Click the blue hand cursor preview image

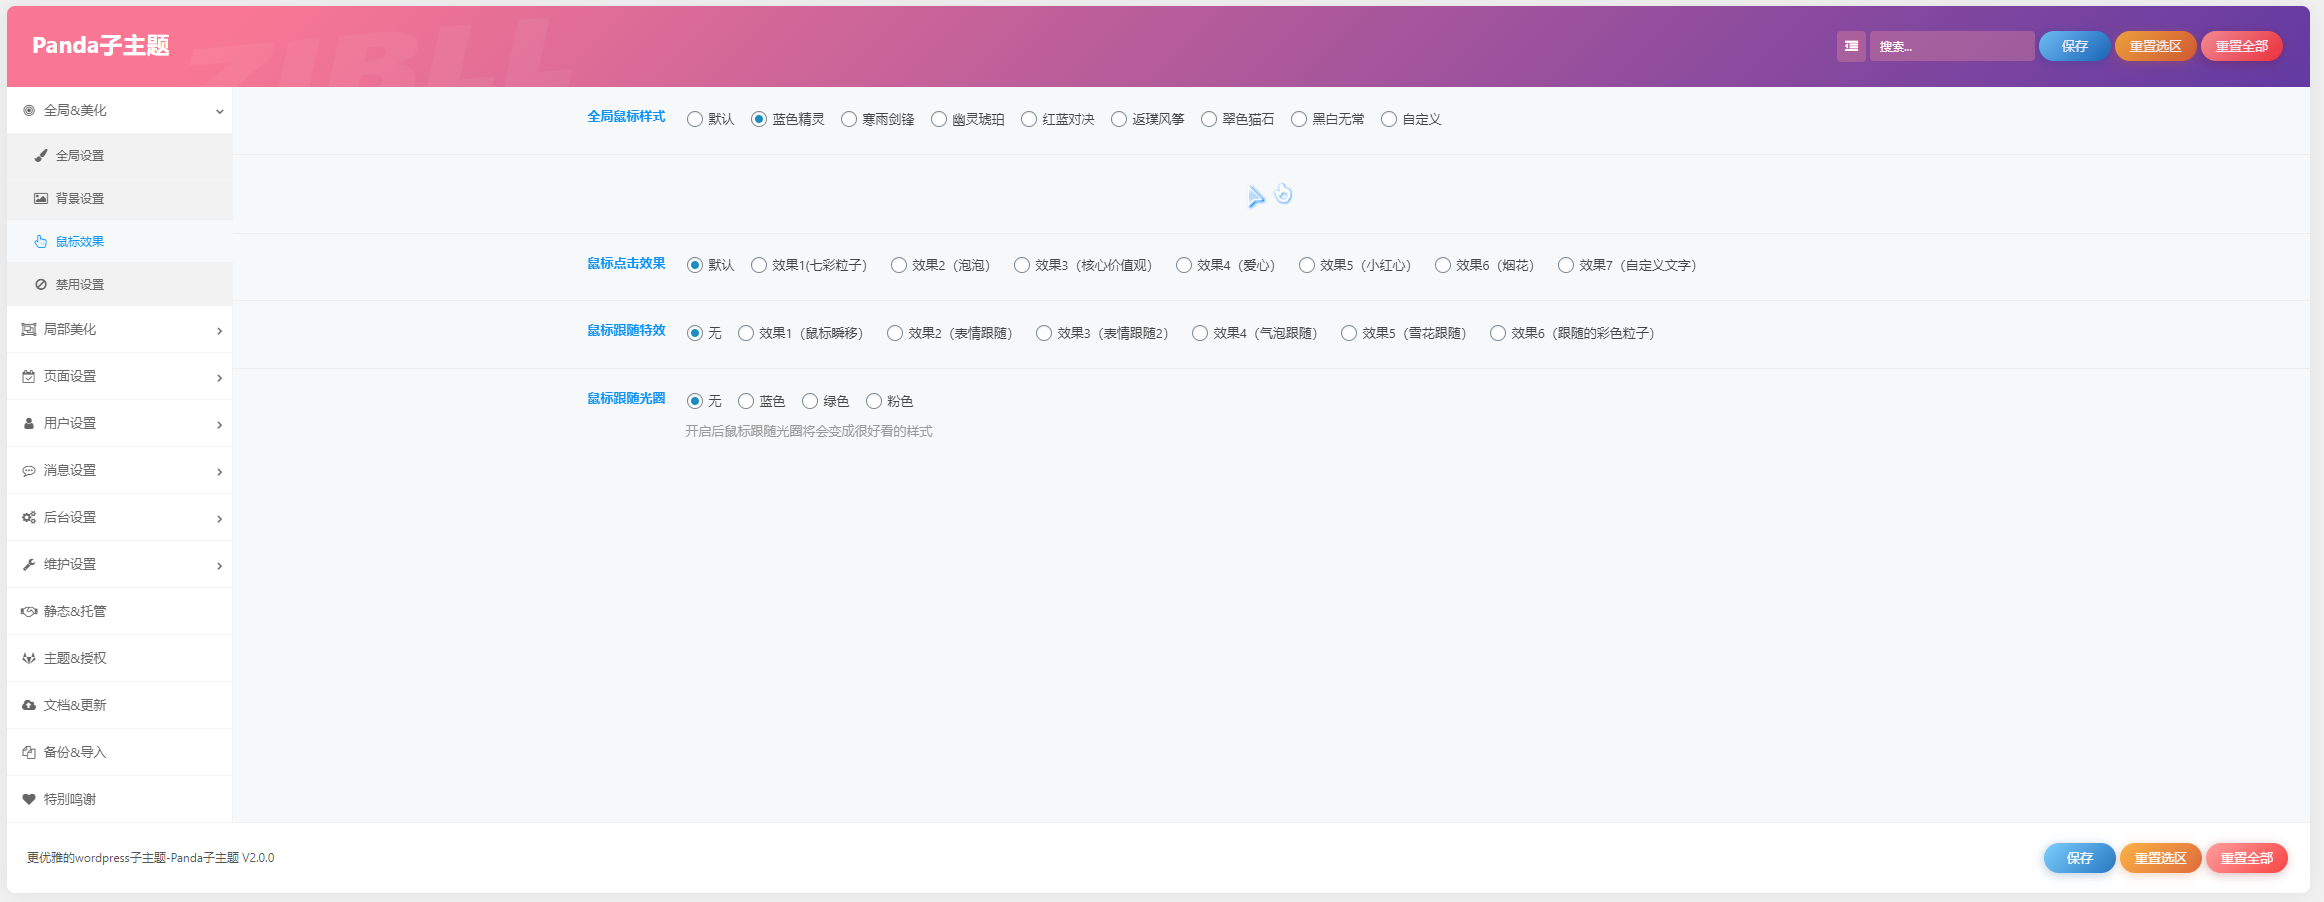coord(1283,194)
